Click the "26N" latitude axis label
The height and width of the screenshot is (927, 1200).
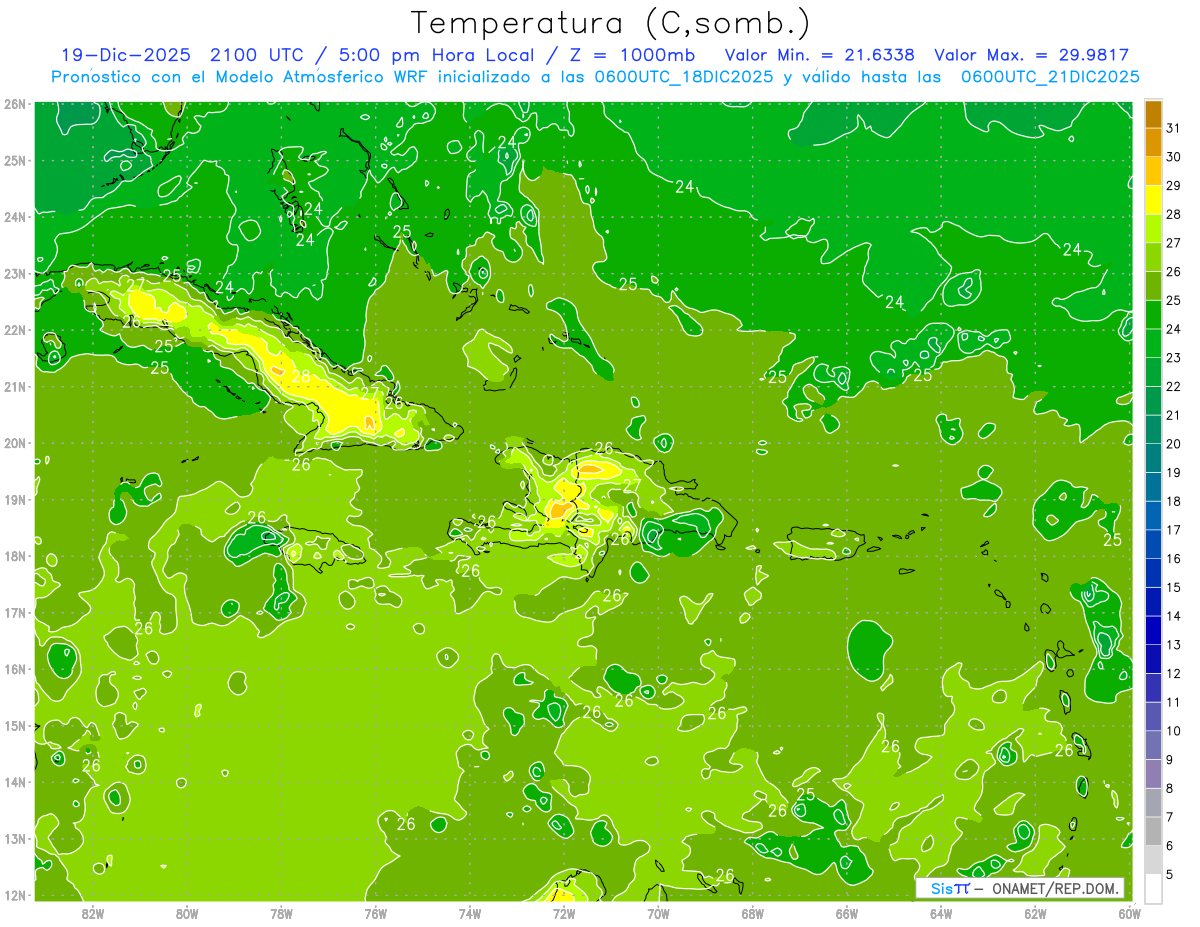(x=14, y=104)
